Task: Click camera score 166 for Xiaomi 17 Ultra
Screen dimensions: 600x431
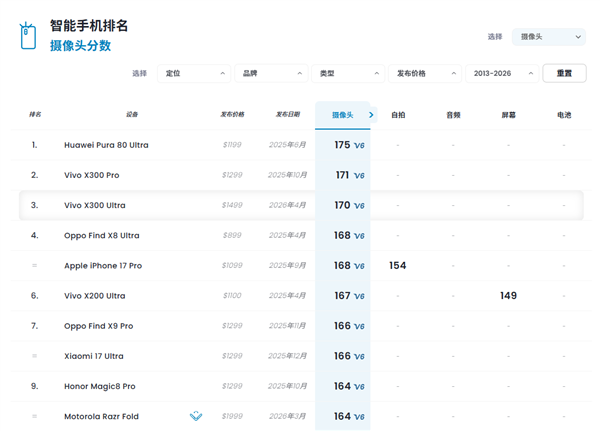Action: (342, 356)
